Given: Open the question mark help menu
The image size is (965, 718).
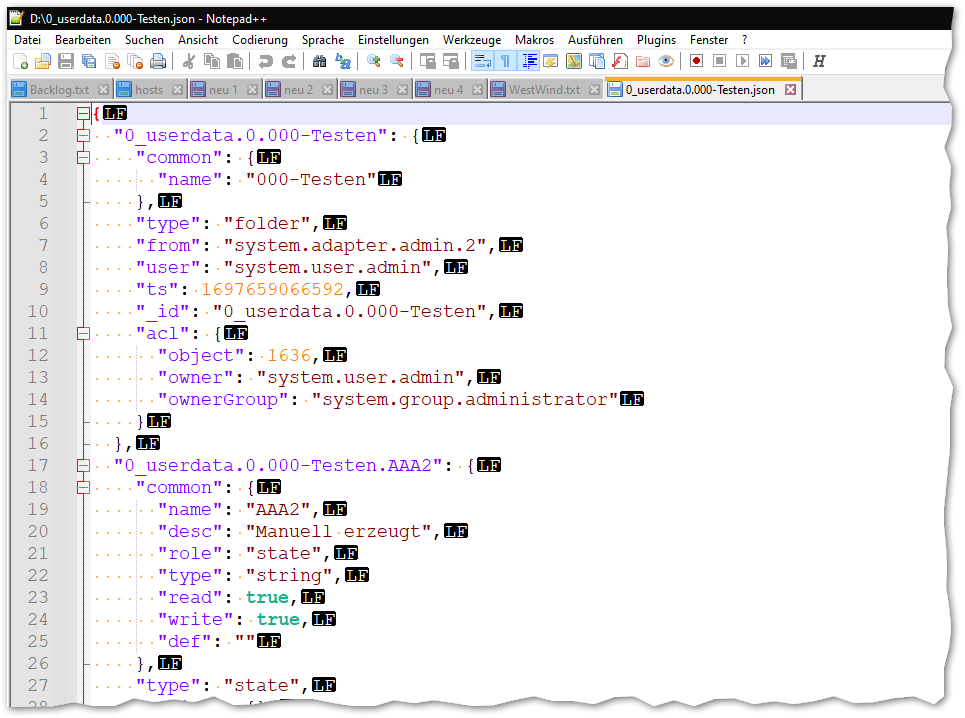Looking at the screenshot, I should click(745, 40).
